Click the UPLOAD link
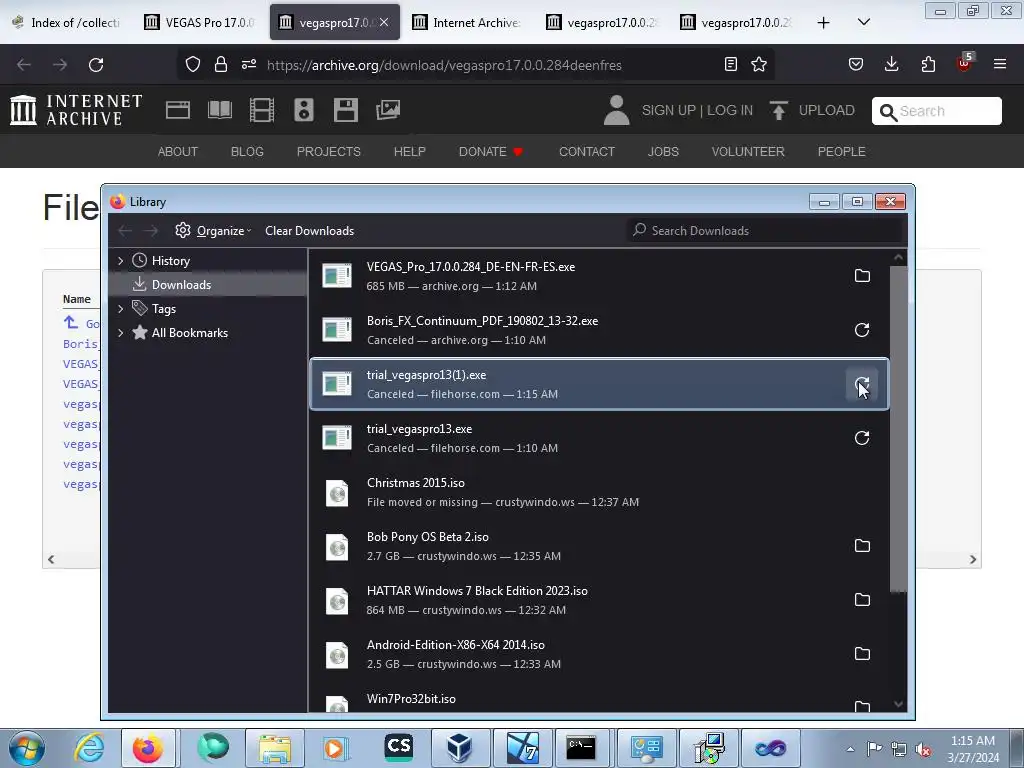This screenshot has width=1024, height=768. click(x=812, y=110)
